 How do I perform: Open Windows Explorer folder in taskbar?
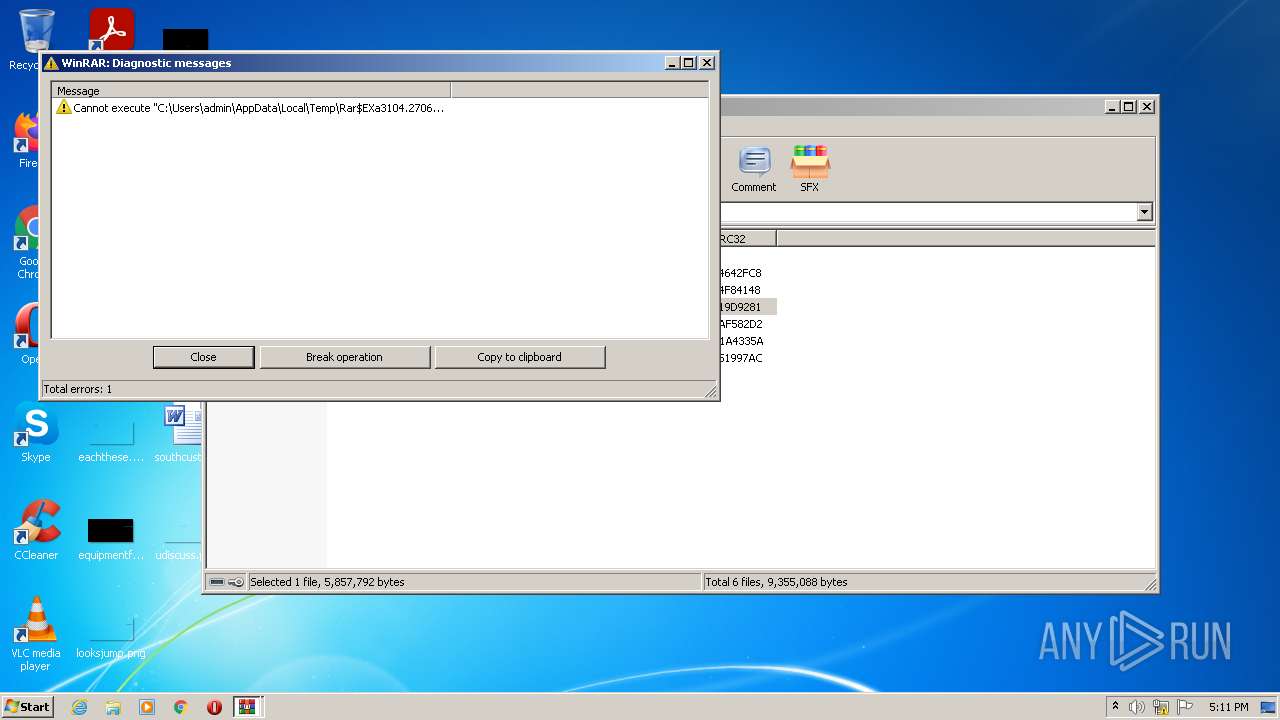(x=113, y=707)
